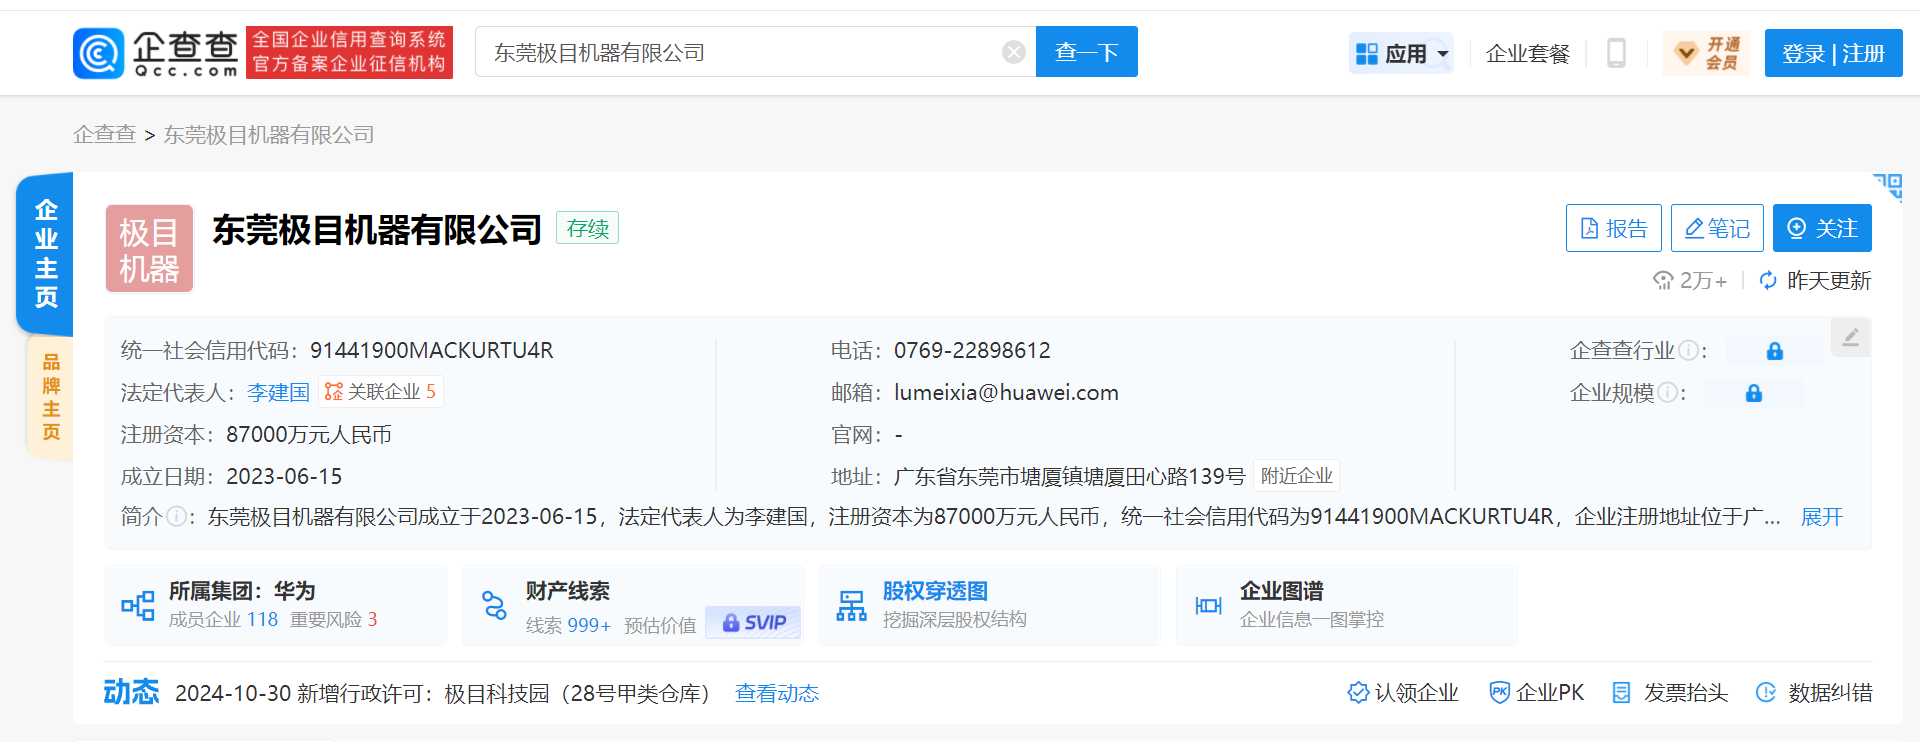
Task: Click the 开通会员 VIP badge
Action: 1707,53
